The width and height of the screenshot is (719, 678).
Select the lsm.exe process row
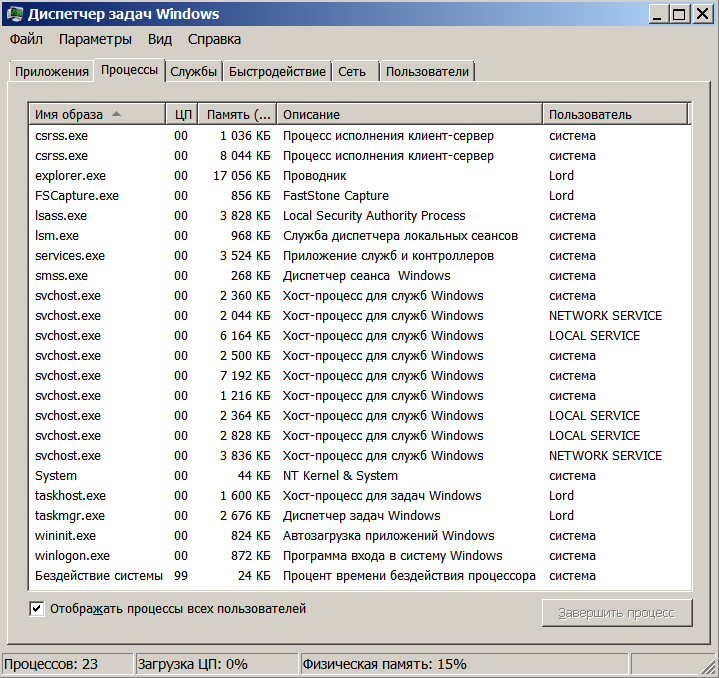pos(360,236)
